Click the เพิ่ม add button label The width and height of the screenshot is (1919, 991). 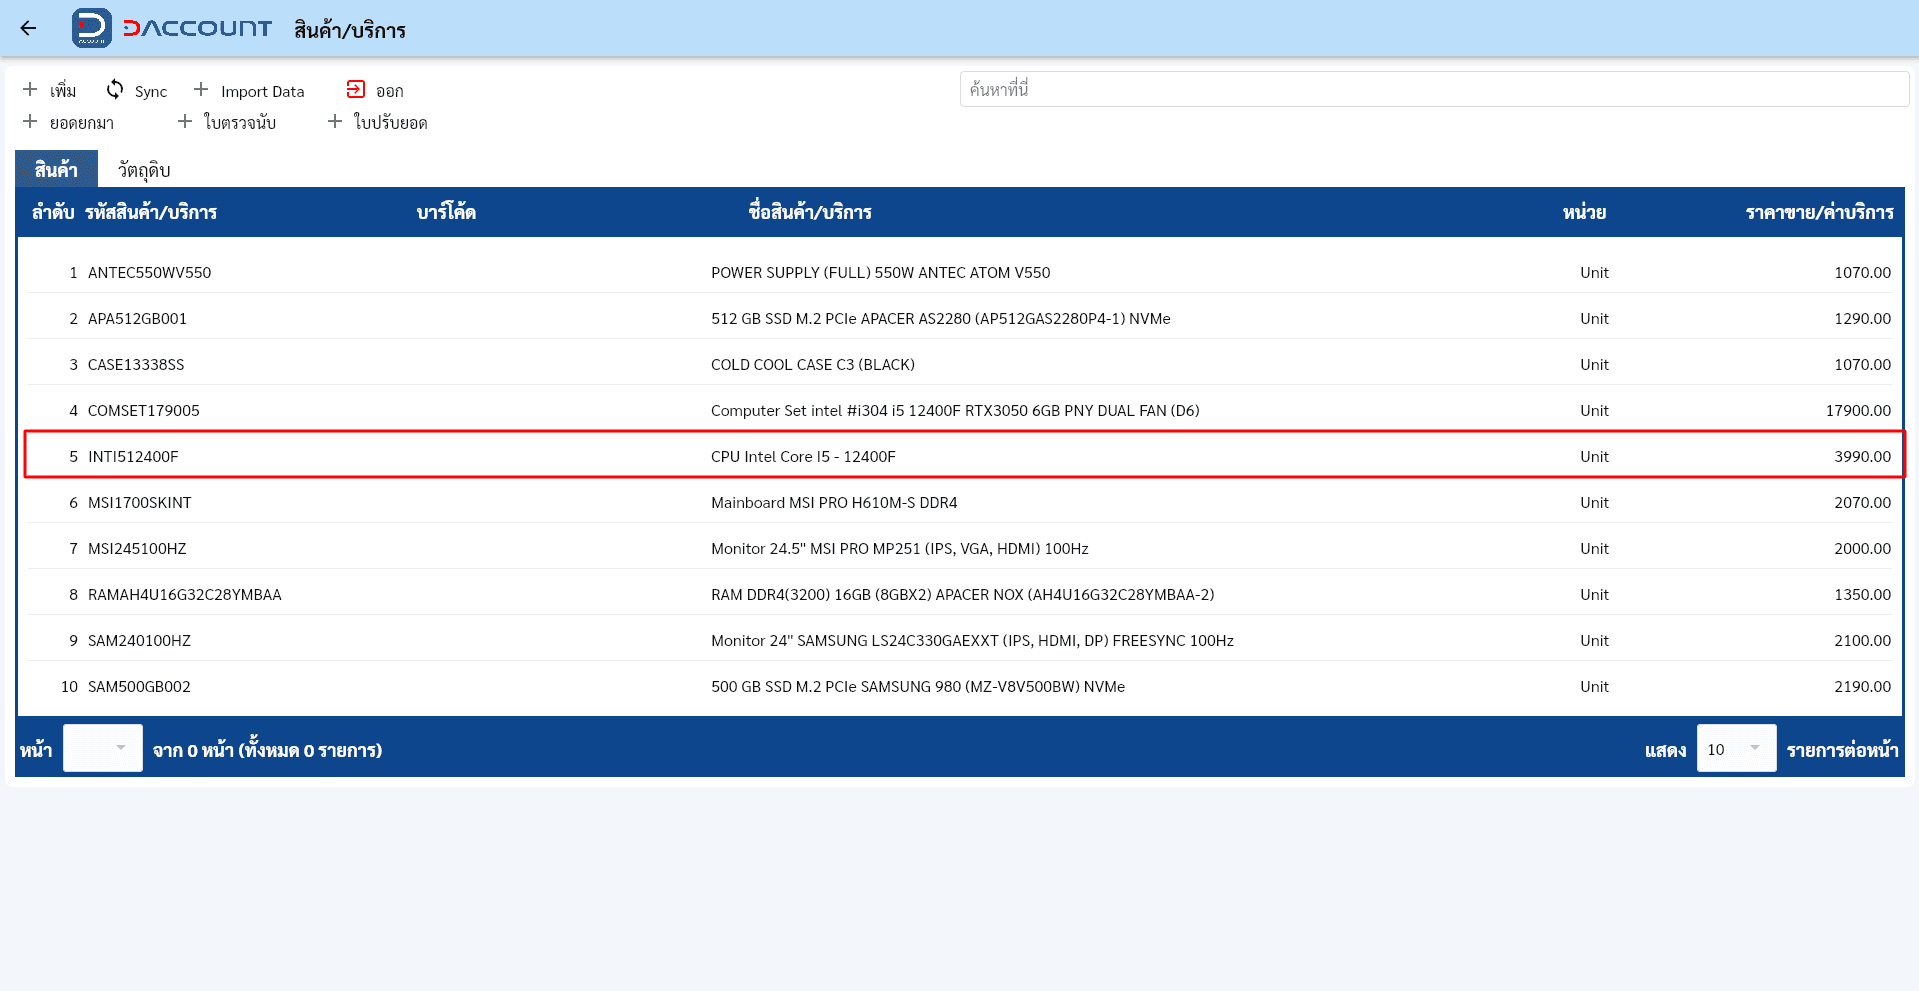(x=63, y=91)
